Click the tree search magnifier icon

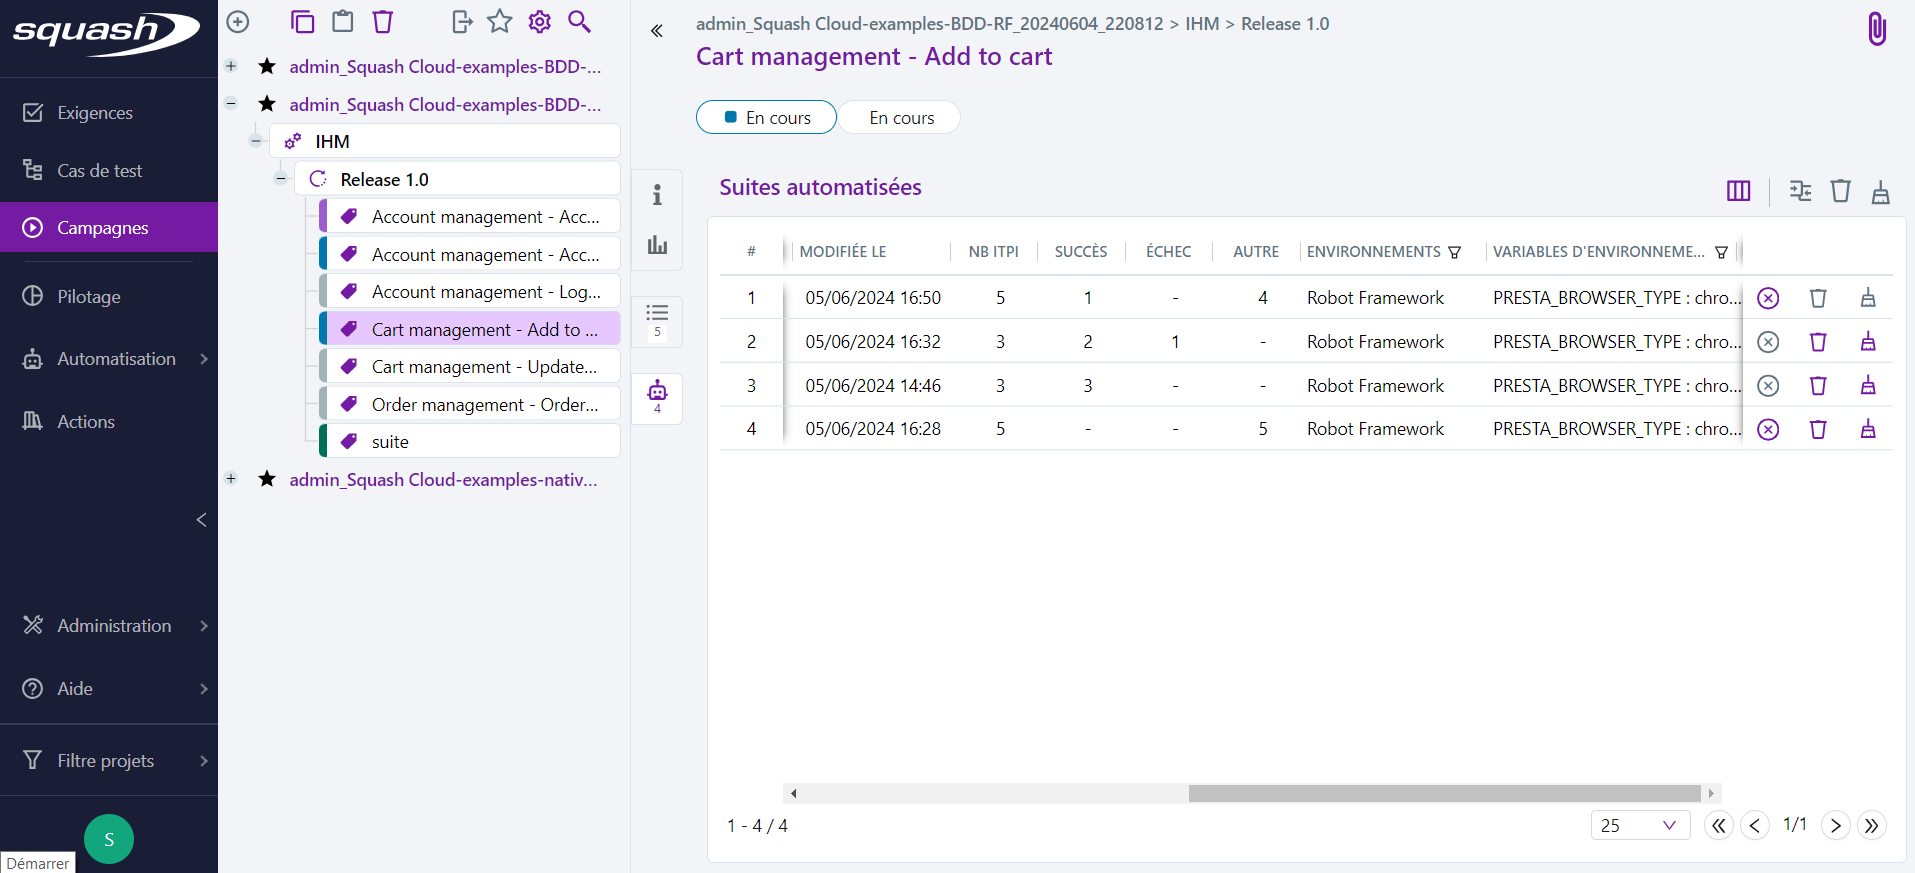coord(579,22)
